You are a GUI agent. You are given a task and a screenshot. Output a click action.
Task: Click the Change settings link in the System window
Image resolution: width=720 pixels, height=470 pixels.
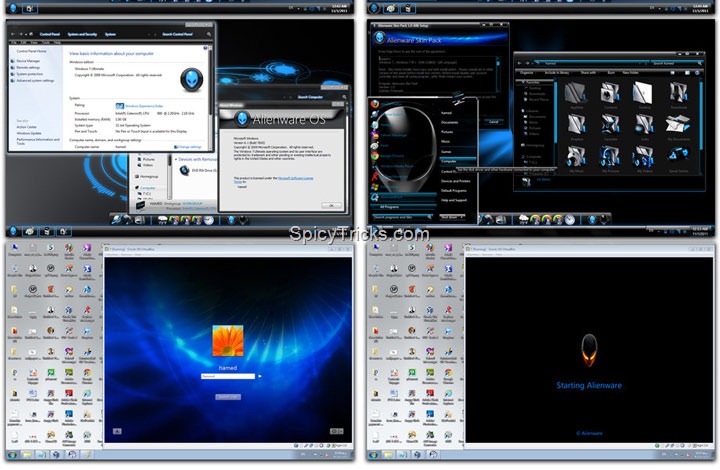point(190,147)
